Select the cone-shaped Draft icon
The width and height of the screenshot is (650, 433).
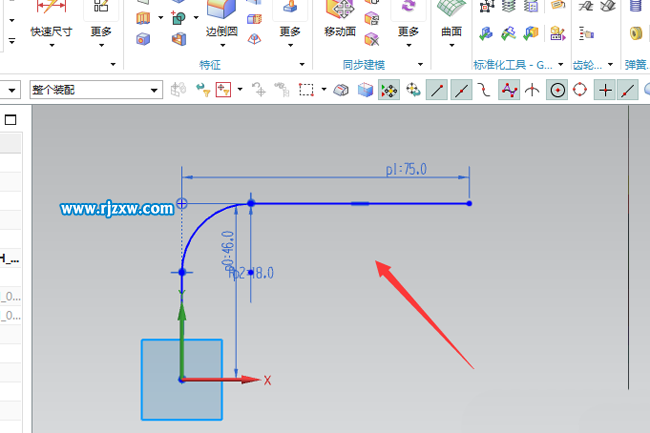pyautogui.click(x=254, y=39)
